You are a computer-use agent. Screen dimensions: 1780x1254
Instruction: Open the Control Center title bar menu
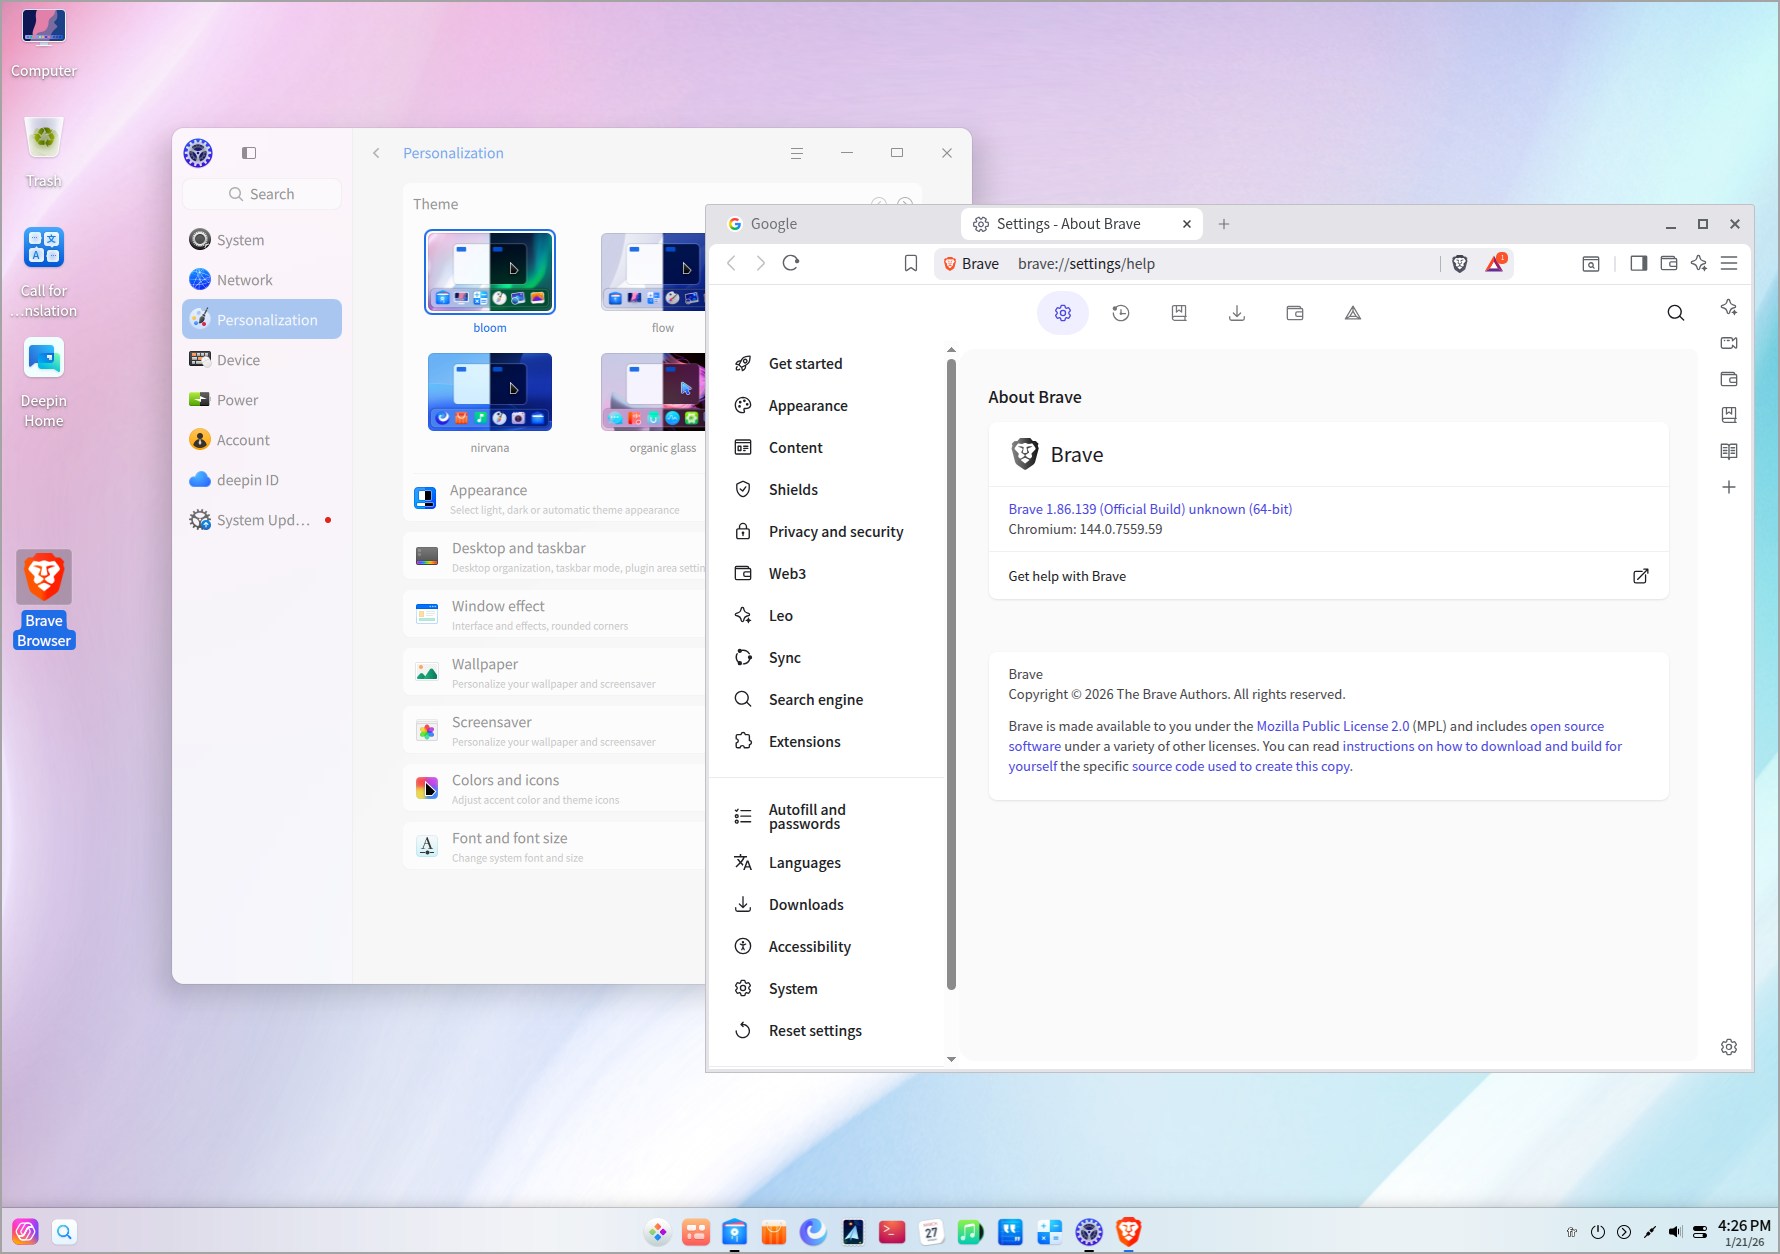pyautogui.click(x=796, y=153)
